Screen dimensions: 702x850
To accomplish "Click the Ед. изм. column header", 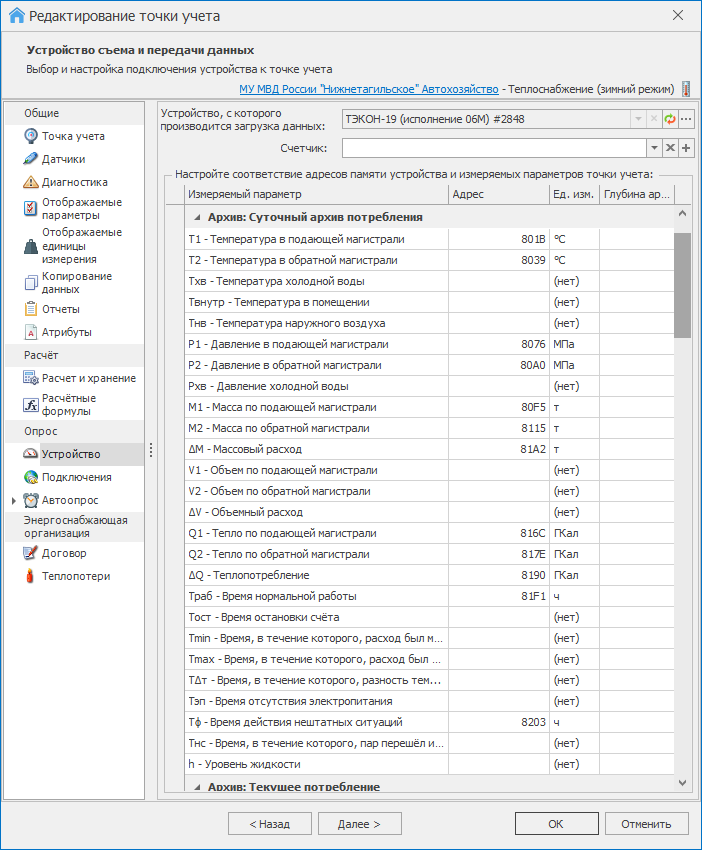I will coord(574,194).
